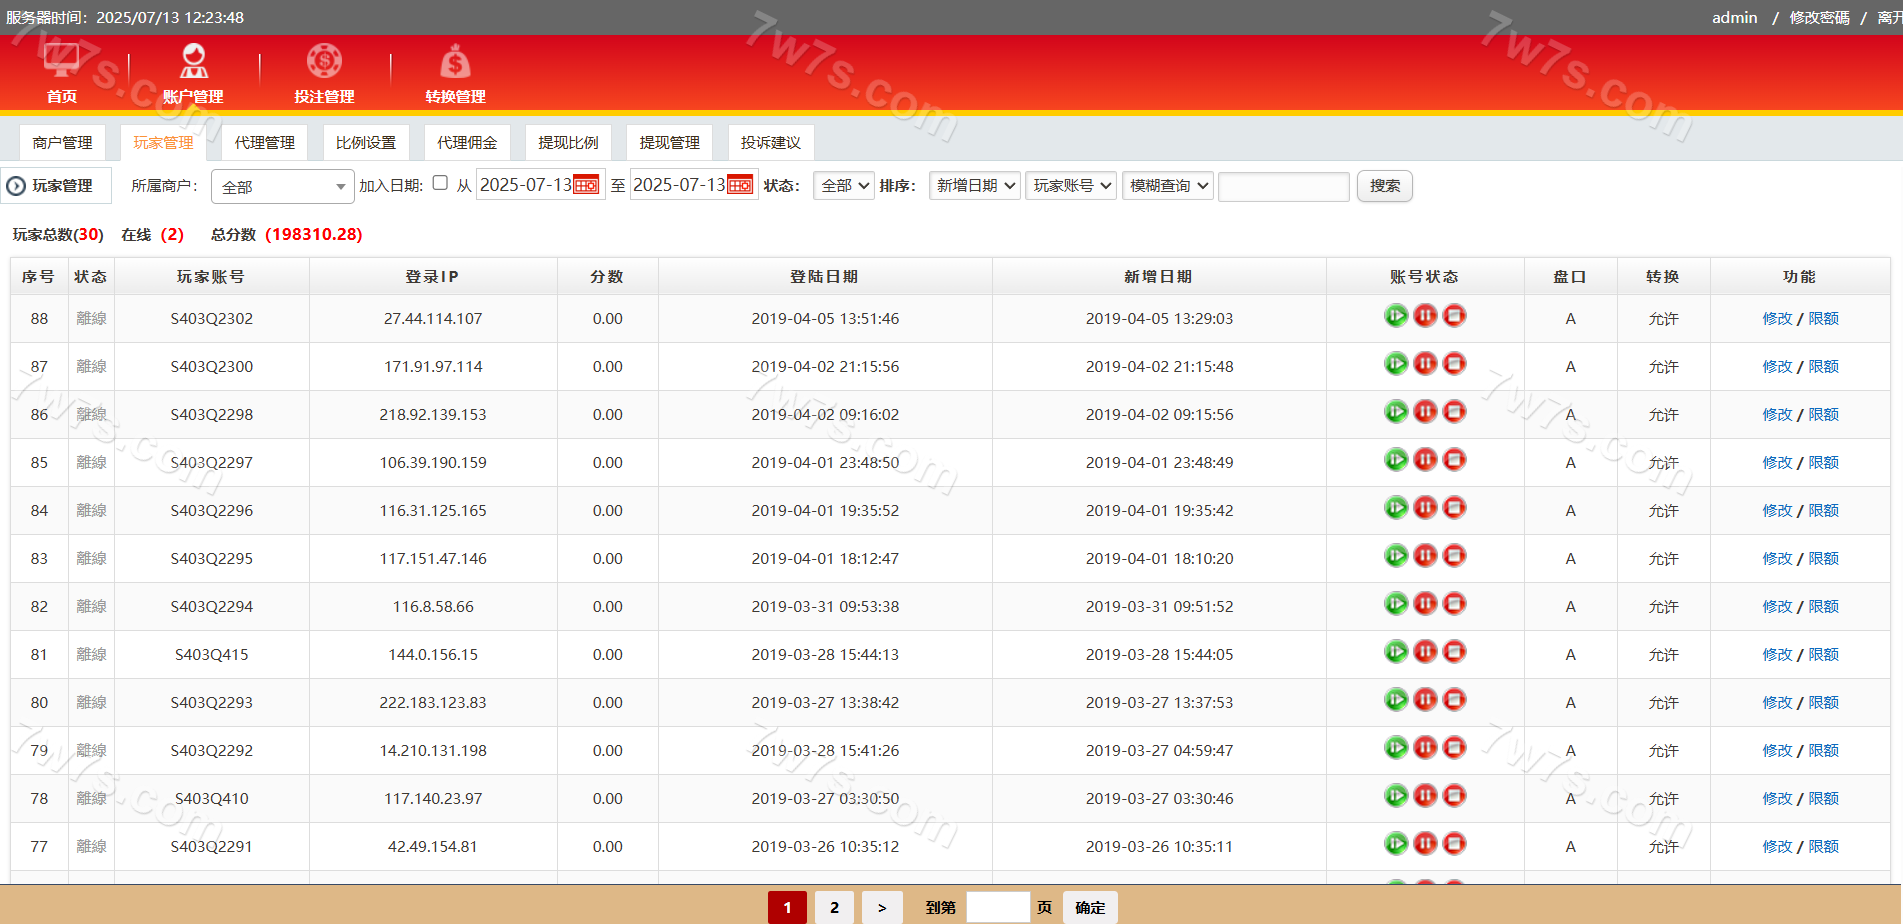Click red stop icon for player S403Q2298
This screenshot has height=924, width=1903.
pos(1455,412)
